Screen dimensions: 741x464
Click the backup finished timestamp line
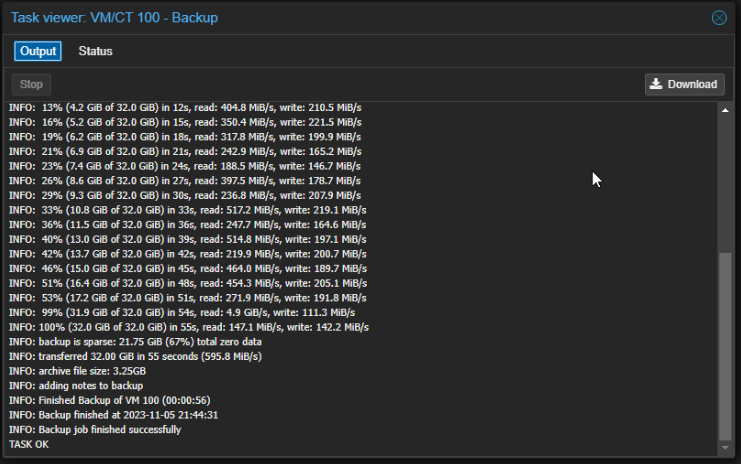pos(114,414)
